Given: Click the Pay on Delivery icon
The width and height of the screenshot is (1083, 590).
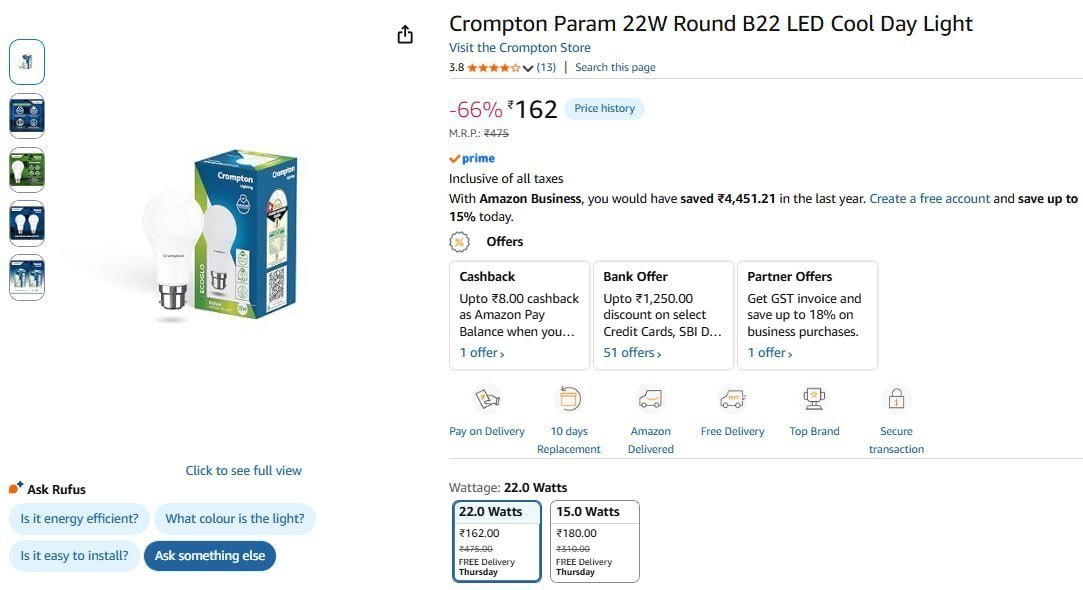Looking at the screenshot, I should click(487, 399).
